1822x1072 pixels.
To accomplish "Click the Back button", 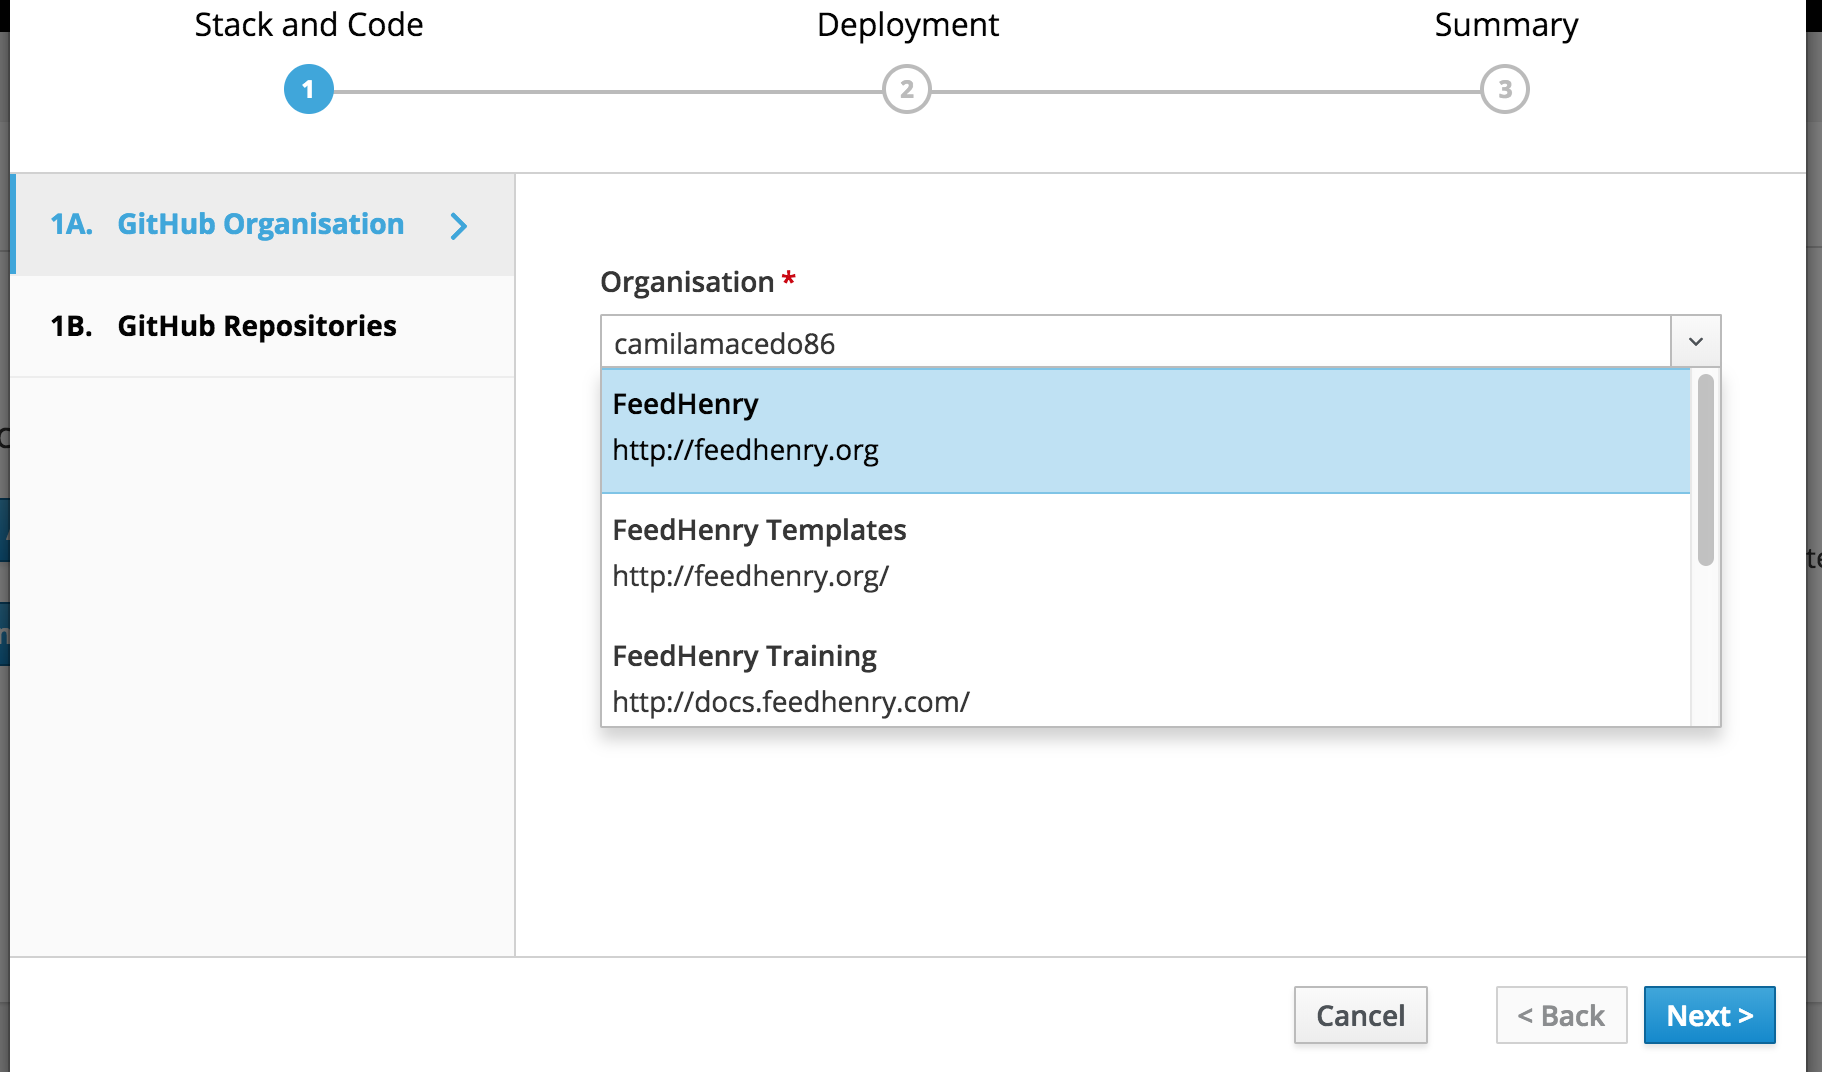I will (x=1560, y=1015).
